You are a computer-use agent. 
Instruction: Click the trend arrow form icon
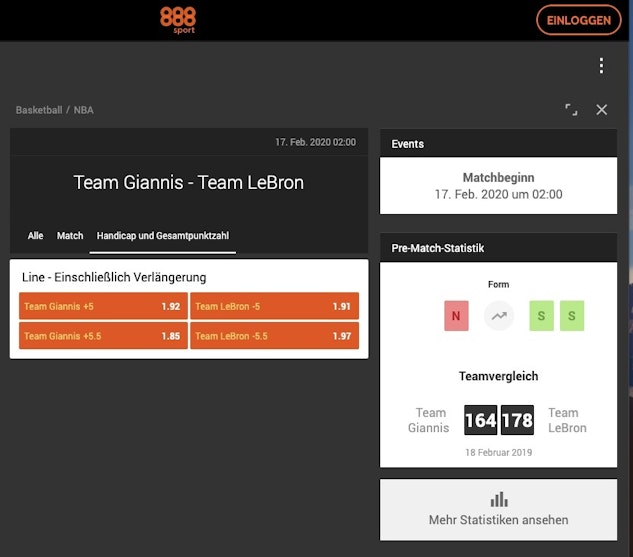pos(499,316)
